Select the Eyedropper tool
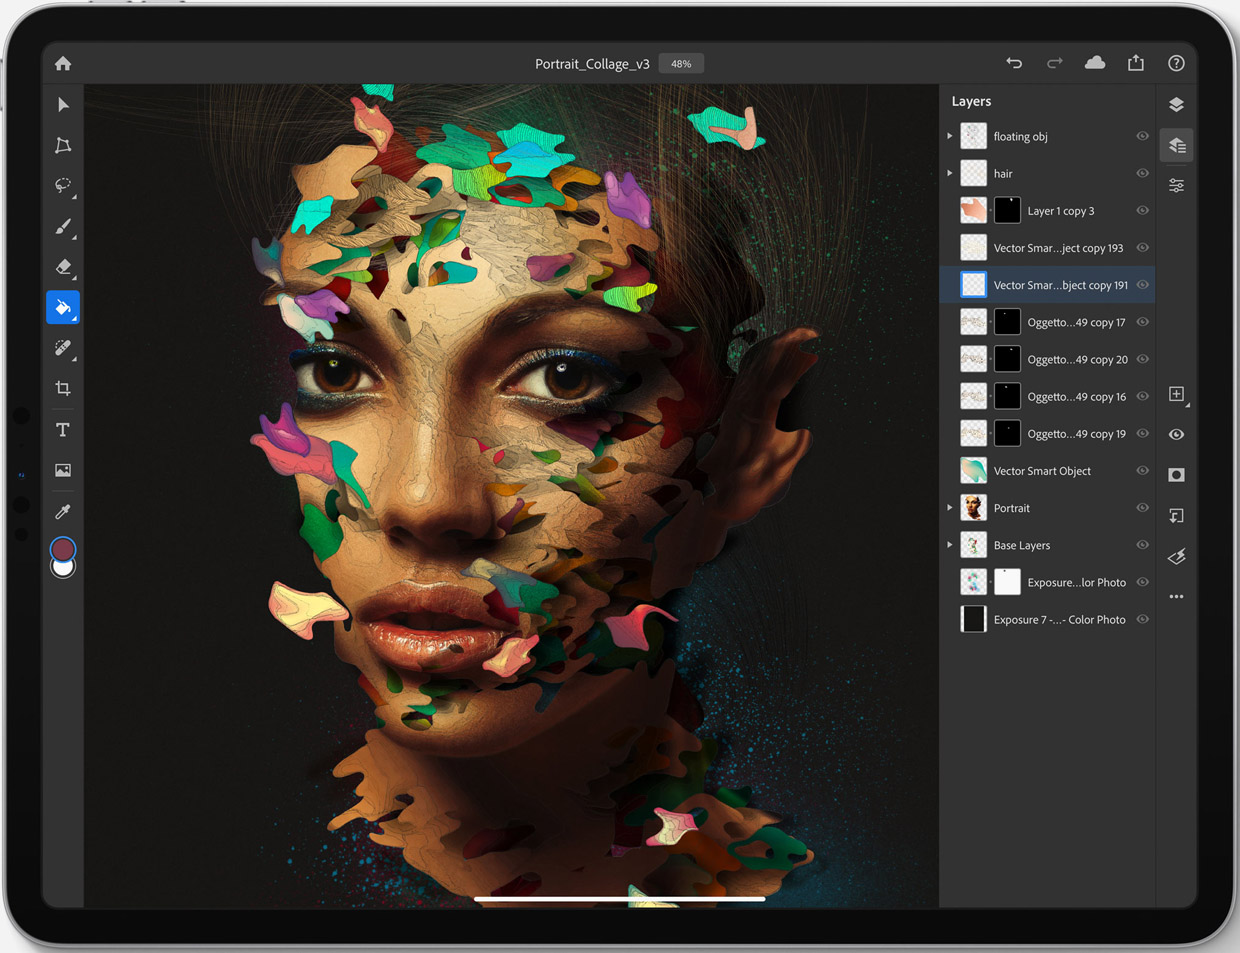The width and height of the screenshot is (1240, 953). click(63, 512)
